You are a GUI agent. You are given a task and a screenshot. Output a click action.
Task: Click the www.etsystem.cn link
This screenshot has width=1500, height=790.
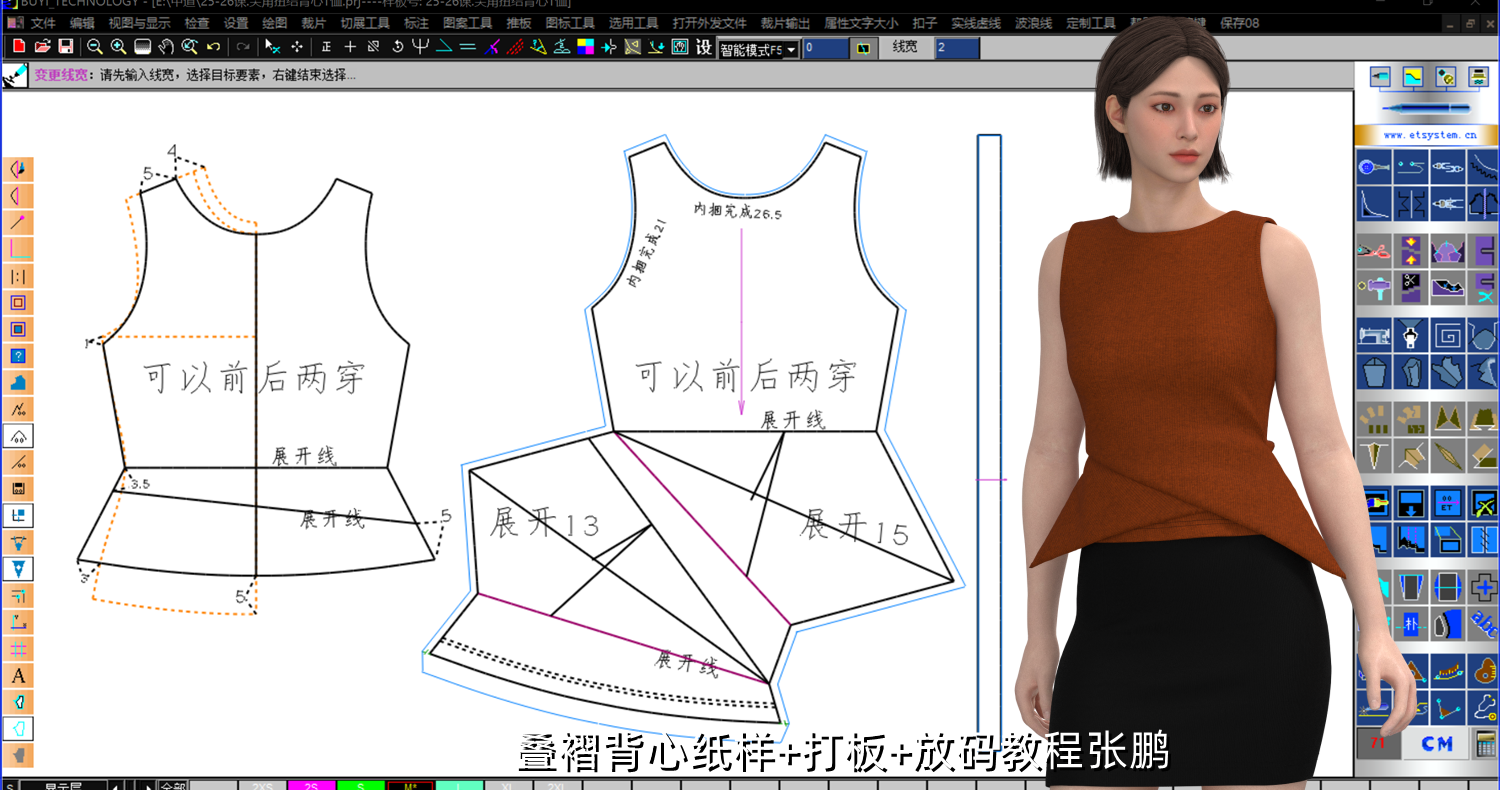coord(1429,134)
